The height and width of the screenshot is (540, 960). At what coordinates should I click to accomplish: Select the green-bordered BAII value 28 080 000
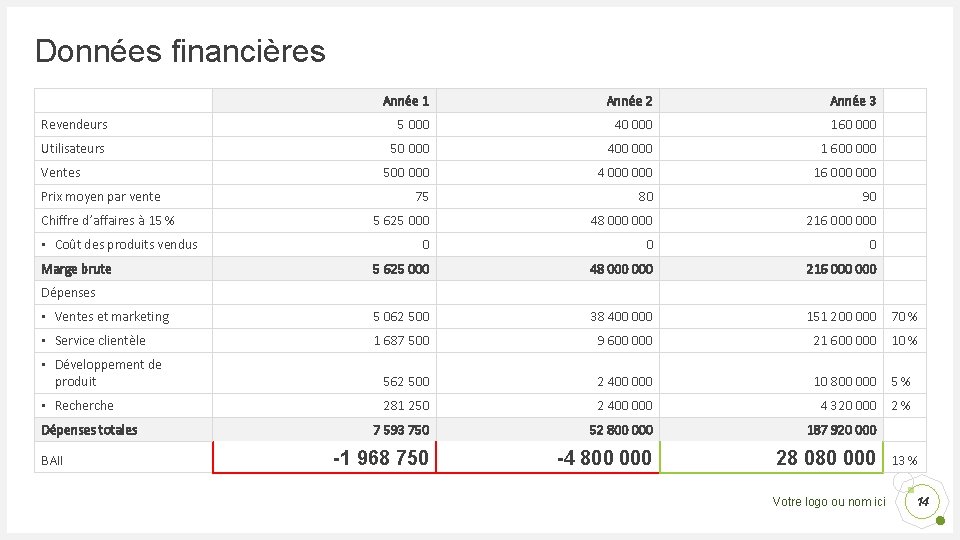(x=826, y=458)
